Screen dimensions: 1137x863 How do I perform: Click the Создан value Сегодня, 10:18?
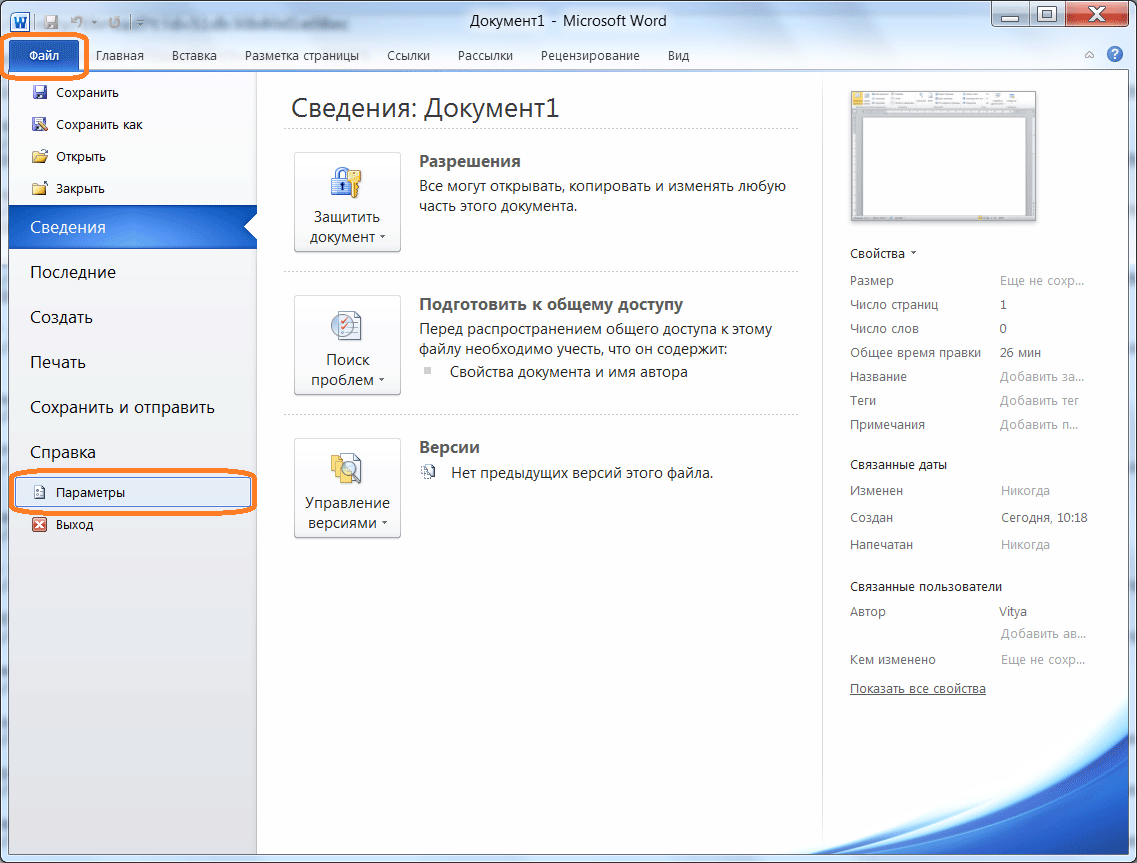pyautogui.click(x=1043, y=517)
